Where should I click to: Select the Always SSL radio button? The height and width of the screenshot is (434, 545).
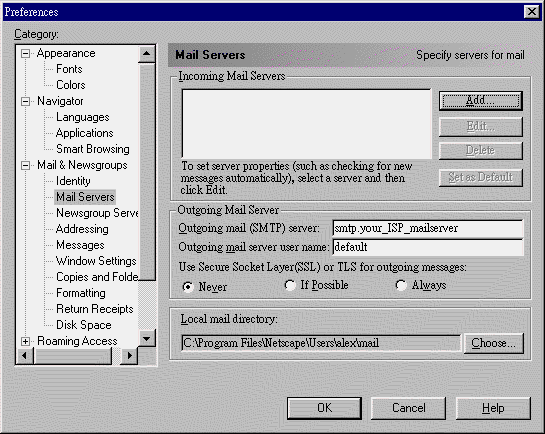[x=401, y=285]
